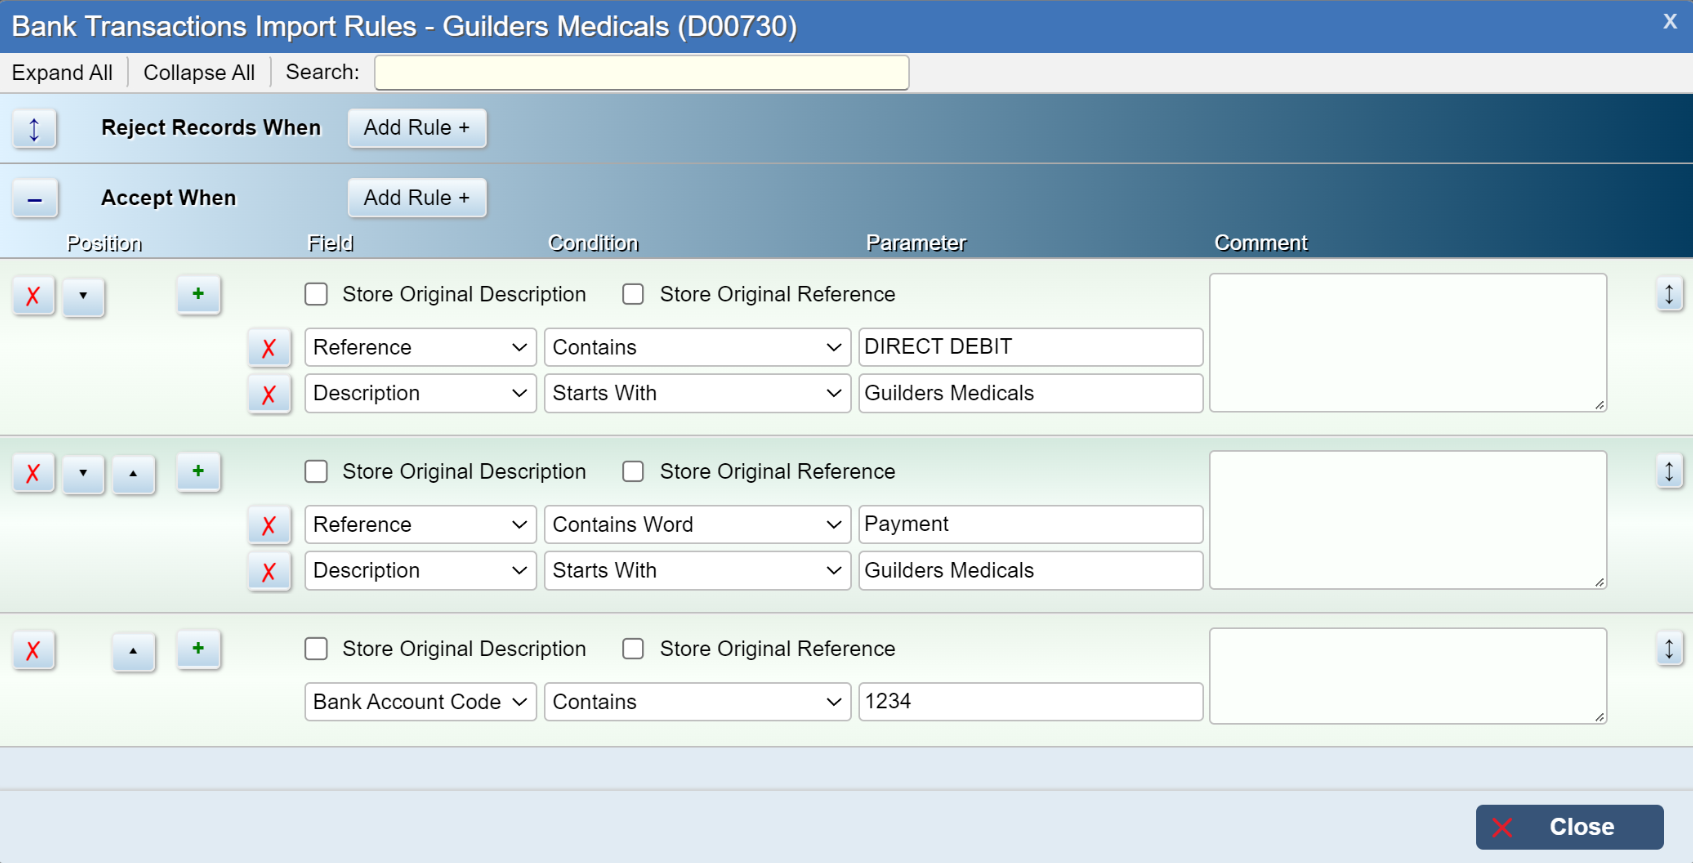
Task: Check Store Original Description in third rule
Action: (317, 649)
